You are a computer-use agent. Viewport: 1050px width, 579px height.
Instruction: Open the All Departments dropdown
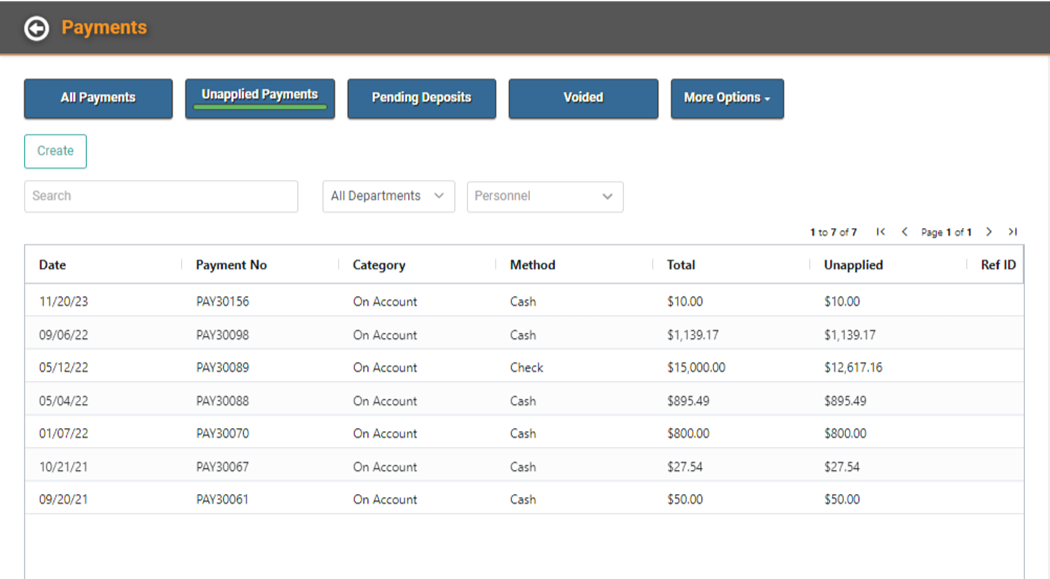tap(388, 196)
